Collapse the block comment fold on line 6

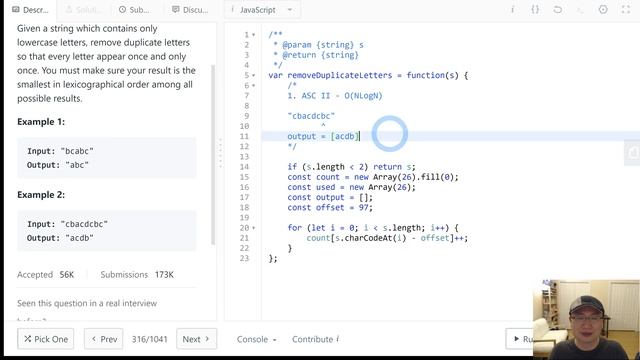(x=253, y=86)
